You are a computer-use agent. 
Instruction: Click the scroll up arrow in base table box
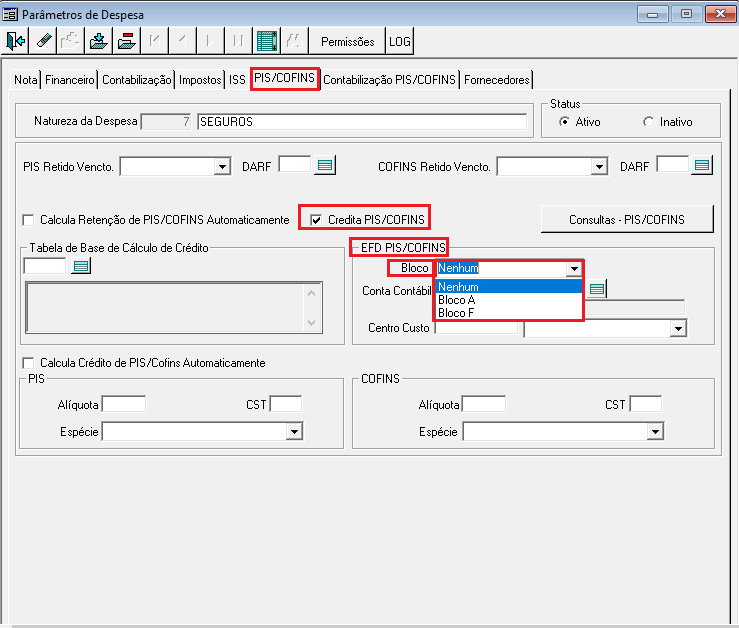click(312, 293)
